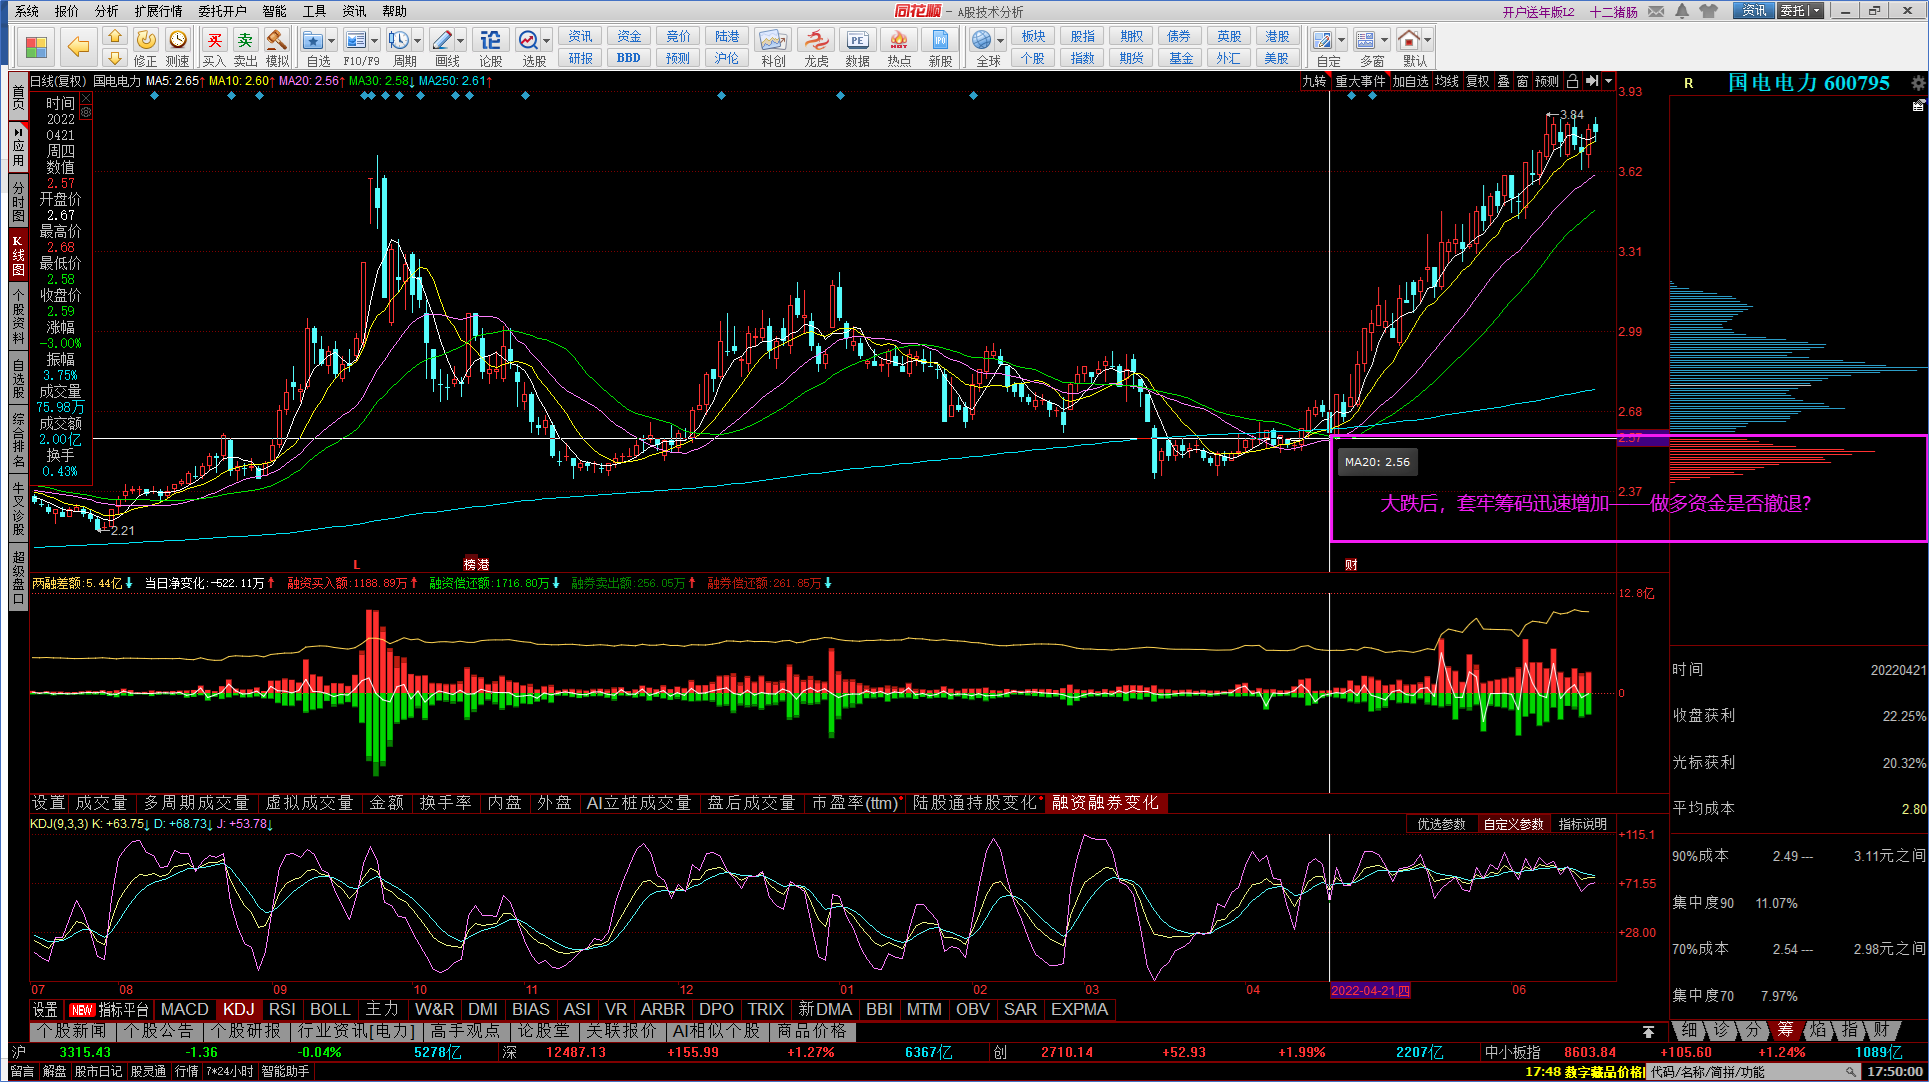Screen dimensions: 1929x1082
Task: Open the 多窗 multi-window icon
Action: pos(1366,41)
